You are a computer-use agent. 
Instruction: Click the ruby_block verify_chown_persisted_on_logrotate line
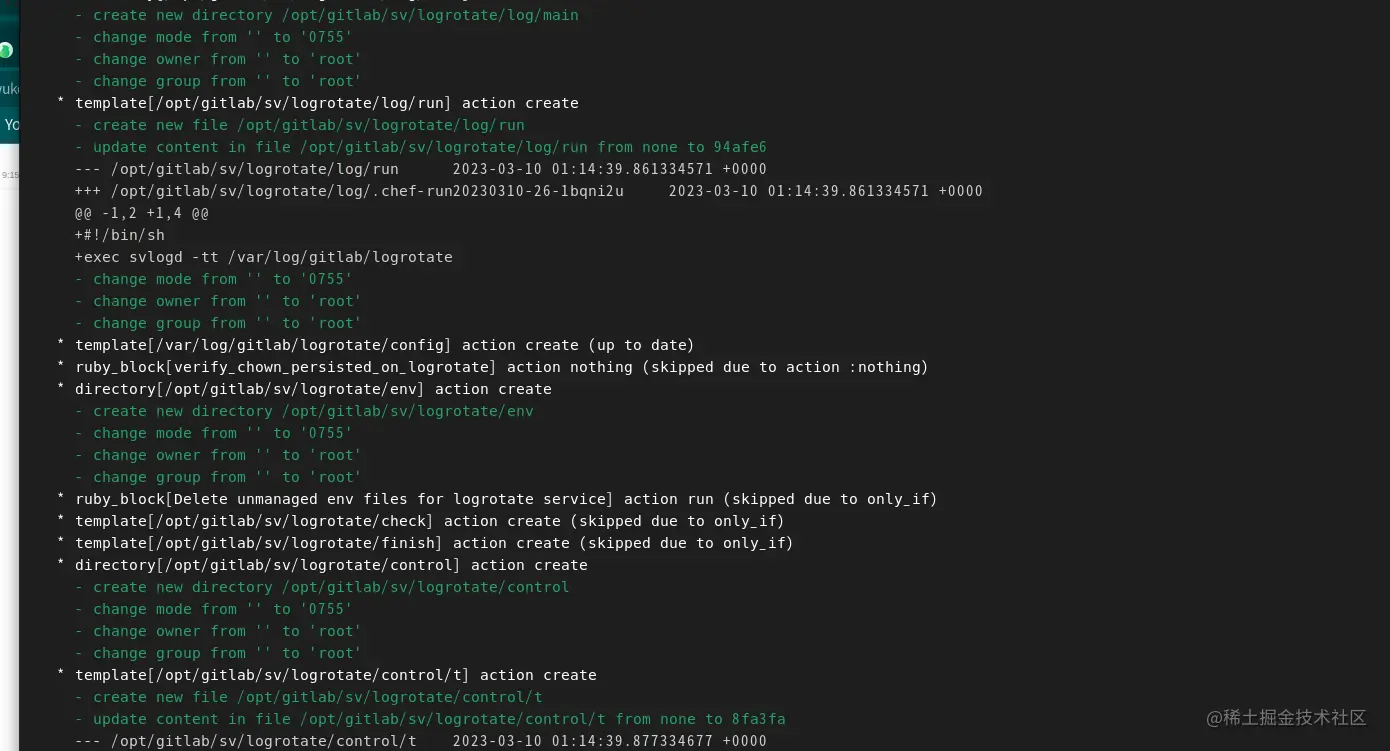tap(493, 367)
